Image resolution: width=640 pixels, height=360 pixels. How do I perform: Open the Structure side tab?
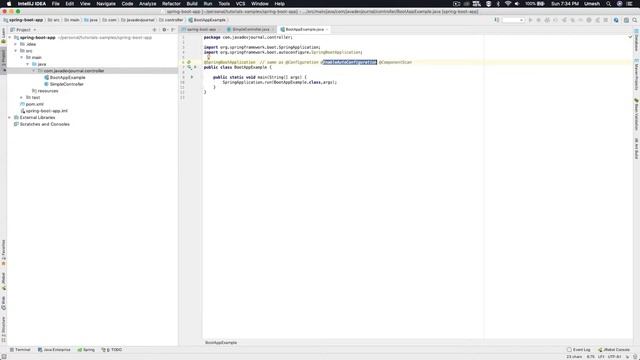pyautogui.click(x=4, y=329)
